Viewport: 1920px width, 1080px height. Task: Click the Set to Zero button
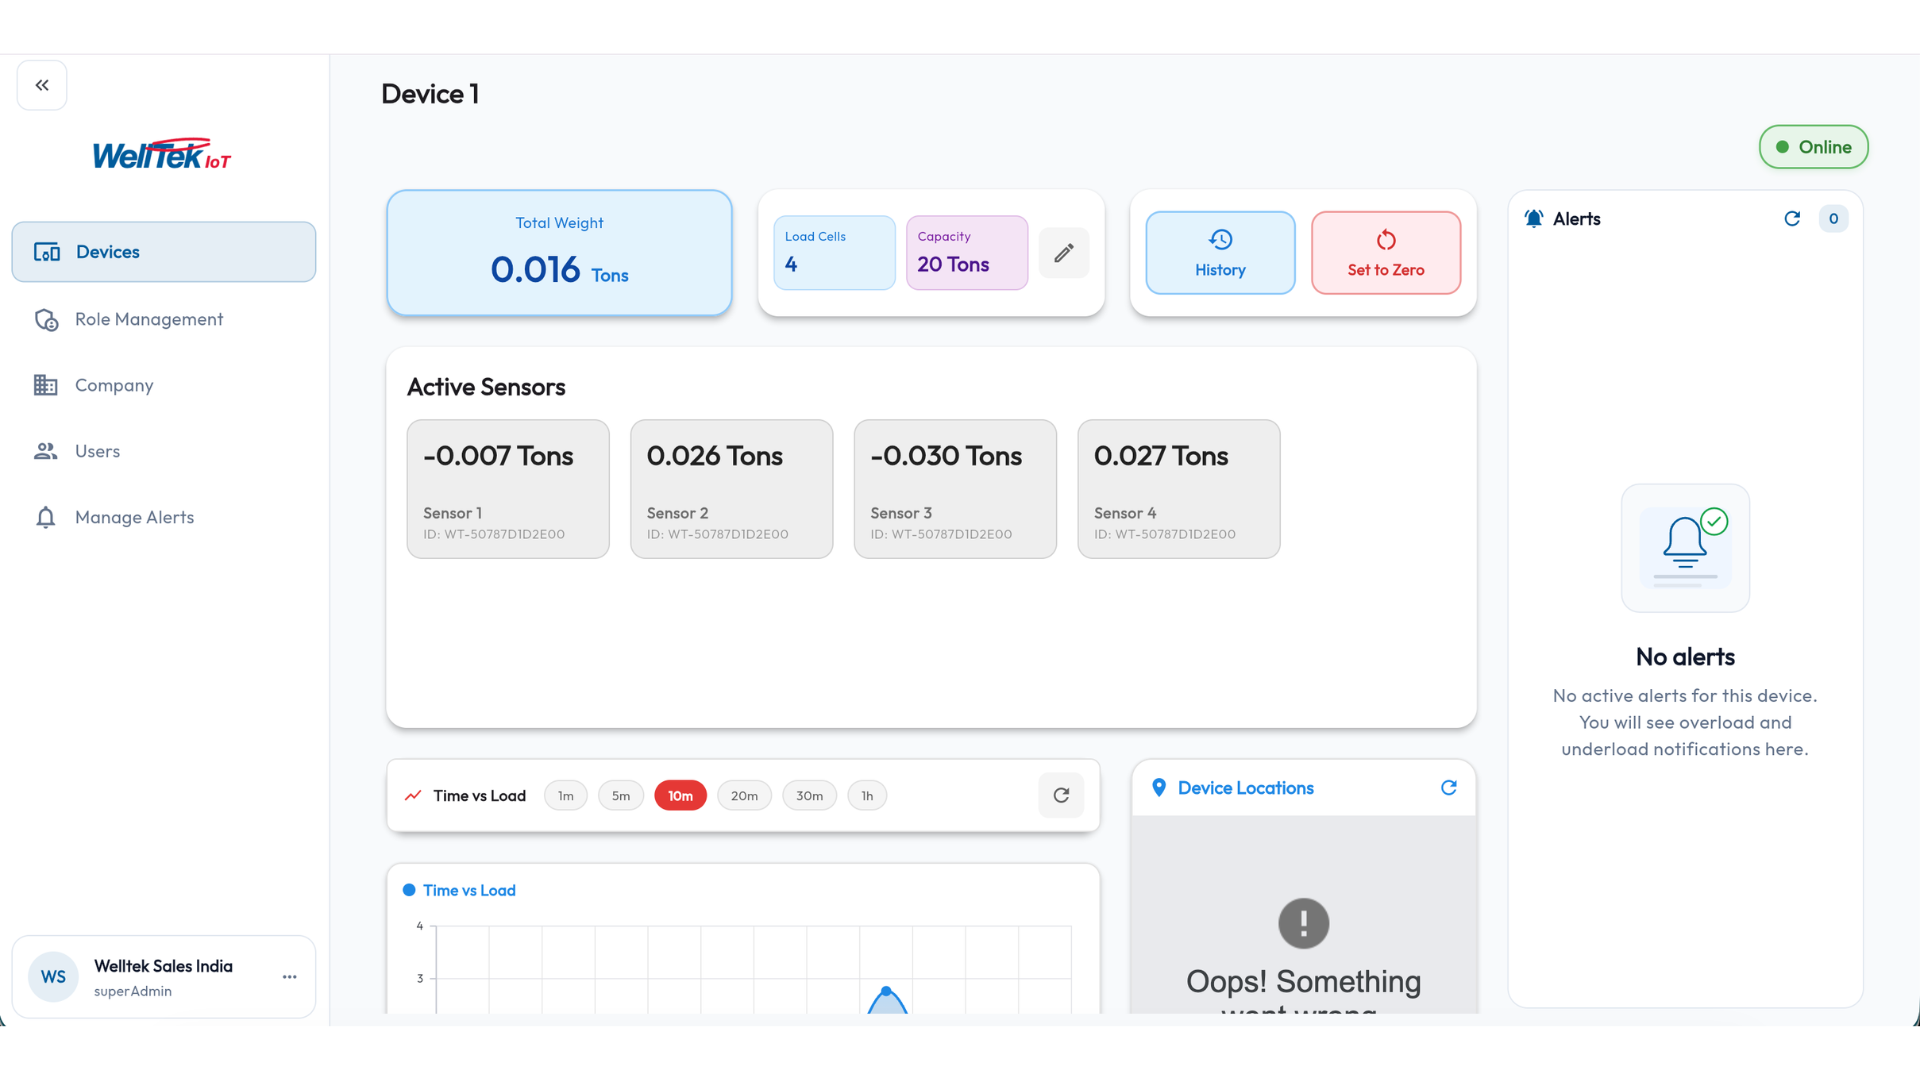pyautogui.click(x=1386, y=253)
